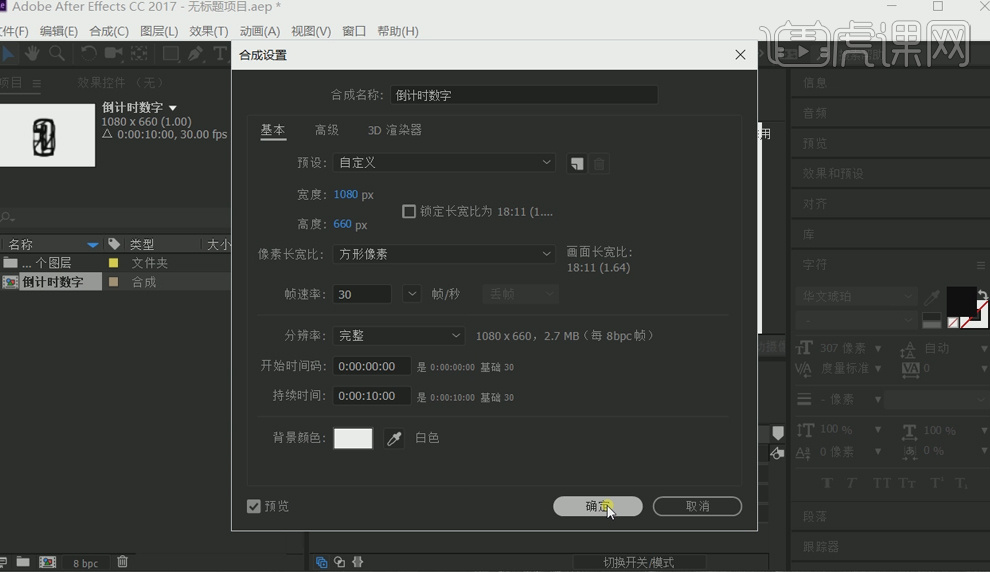990x572 pixels.
Task: Select the Unified Camera tool
Action: (x=114, y=54)
